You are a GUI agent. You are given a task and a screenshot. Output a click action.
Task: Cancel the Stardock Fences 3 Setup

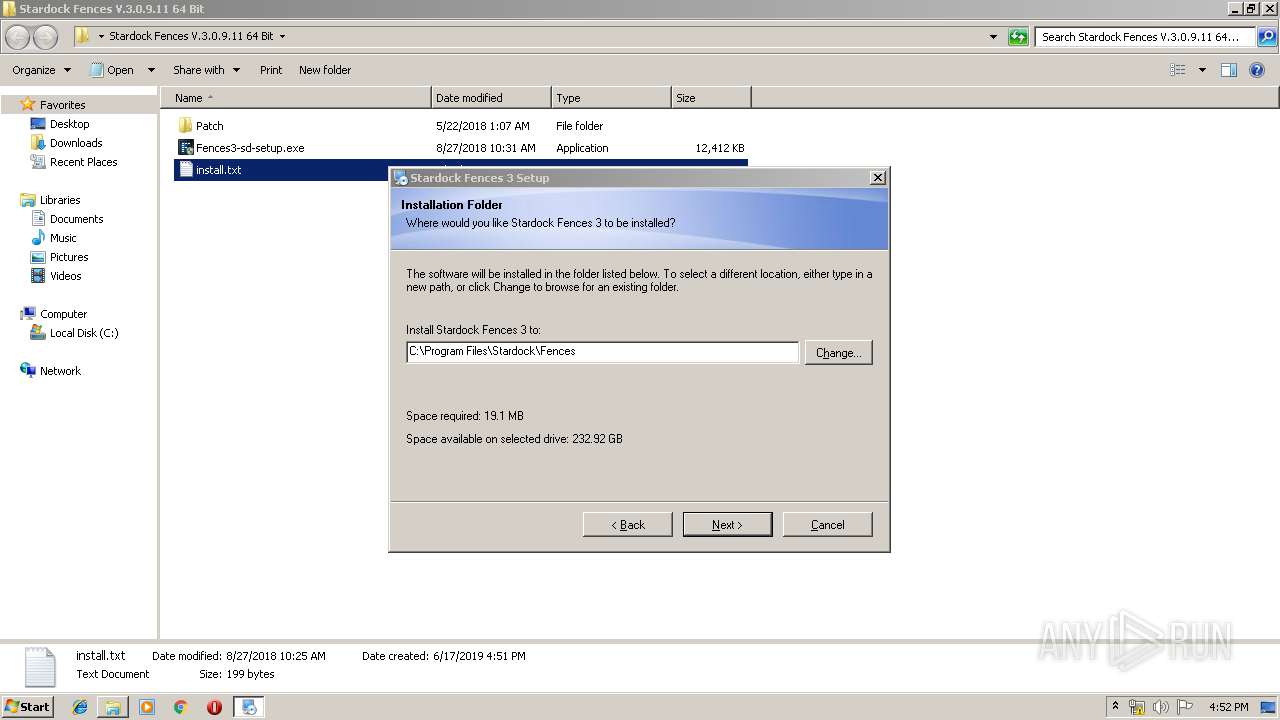[x=827, y=525]
